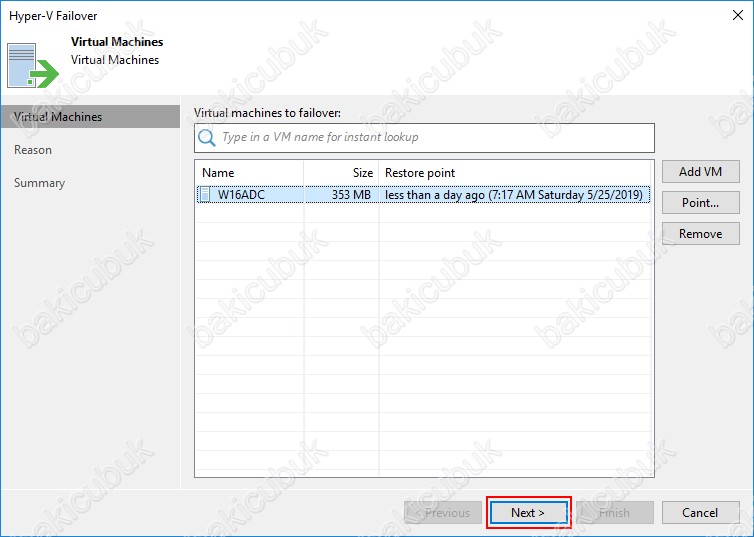Open the restore Point... selection

tap(700, 203)
